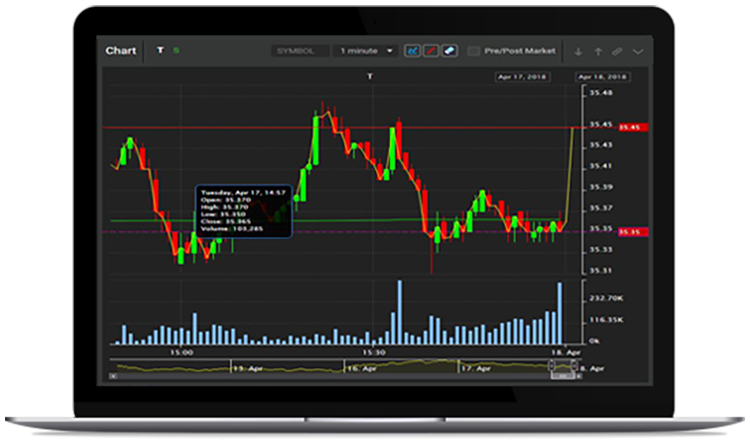
Task: Click the SYMBOL input field
Action: 300,50
